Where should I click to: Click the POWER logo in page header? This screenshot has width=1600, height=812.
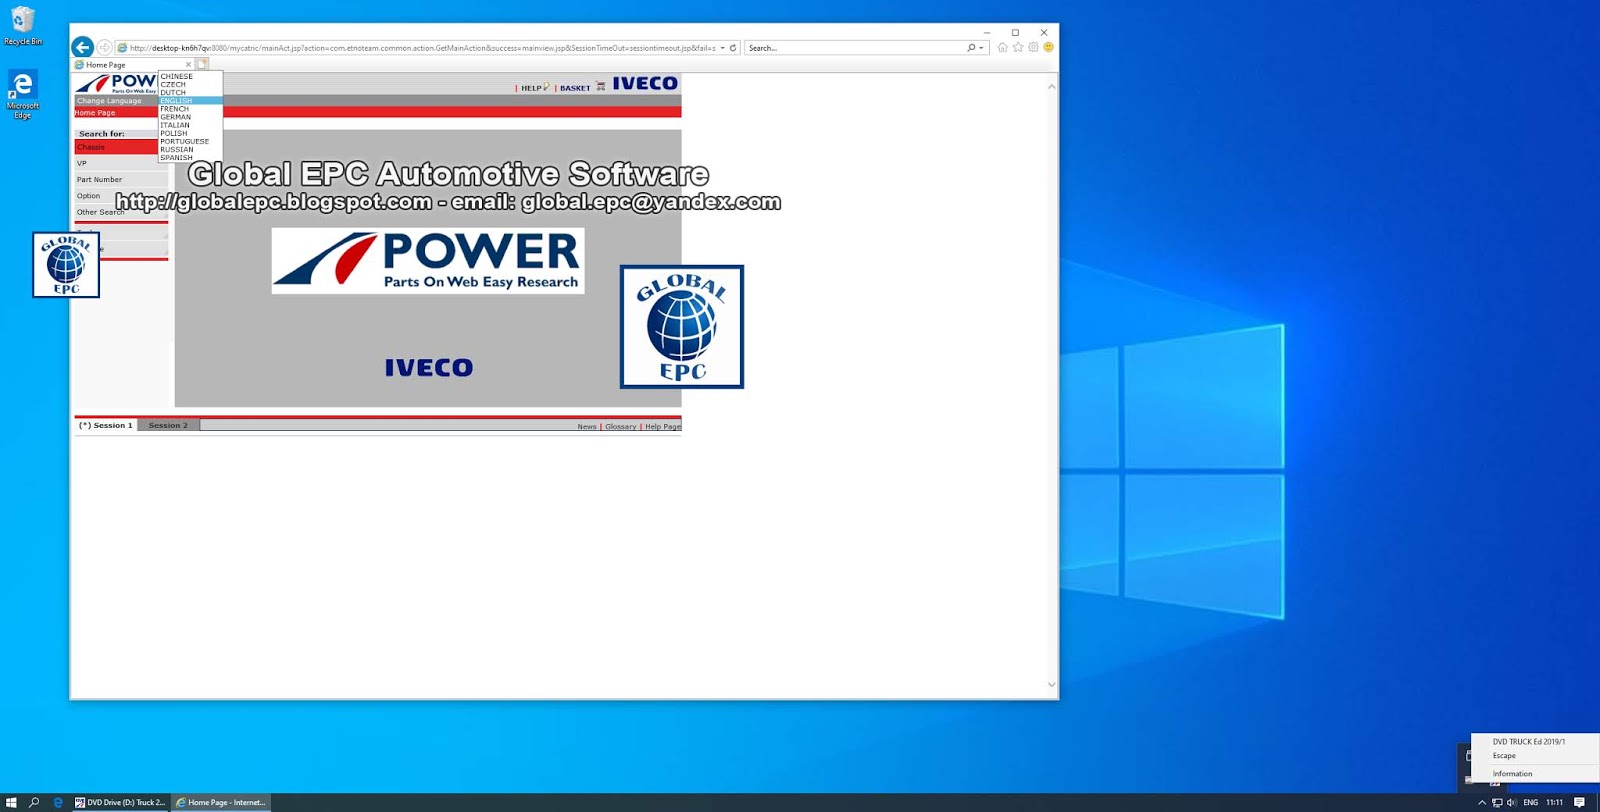pos(116,83)
